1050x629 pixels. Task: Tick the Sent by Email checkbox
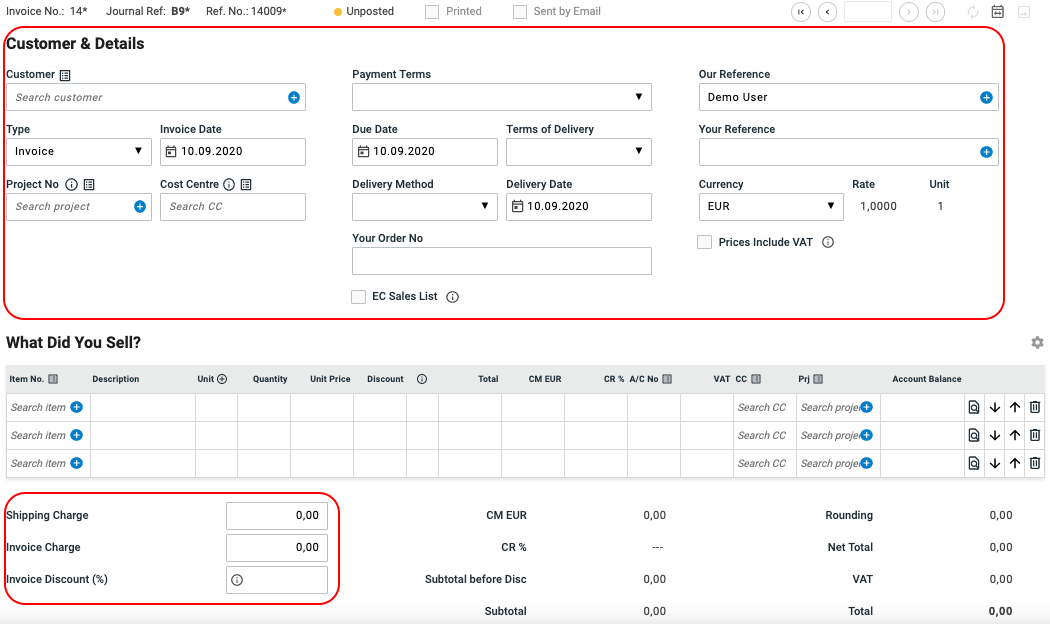click(520, 12)
